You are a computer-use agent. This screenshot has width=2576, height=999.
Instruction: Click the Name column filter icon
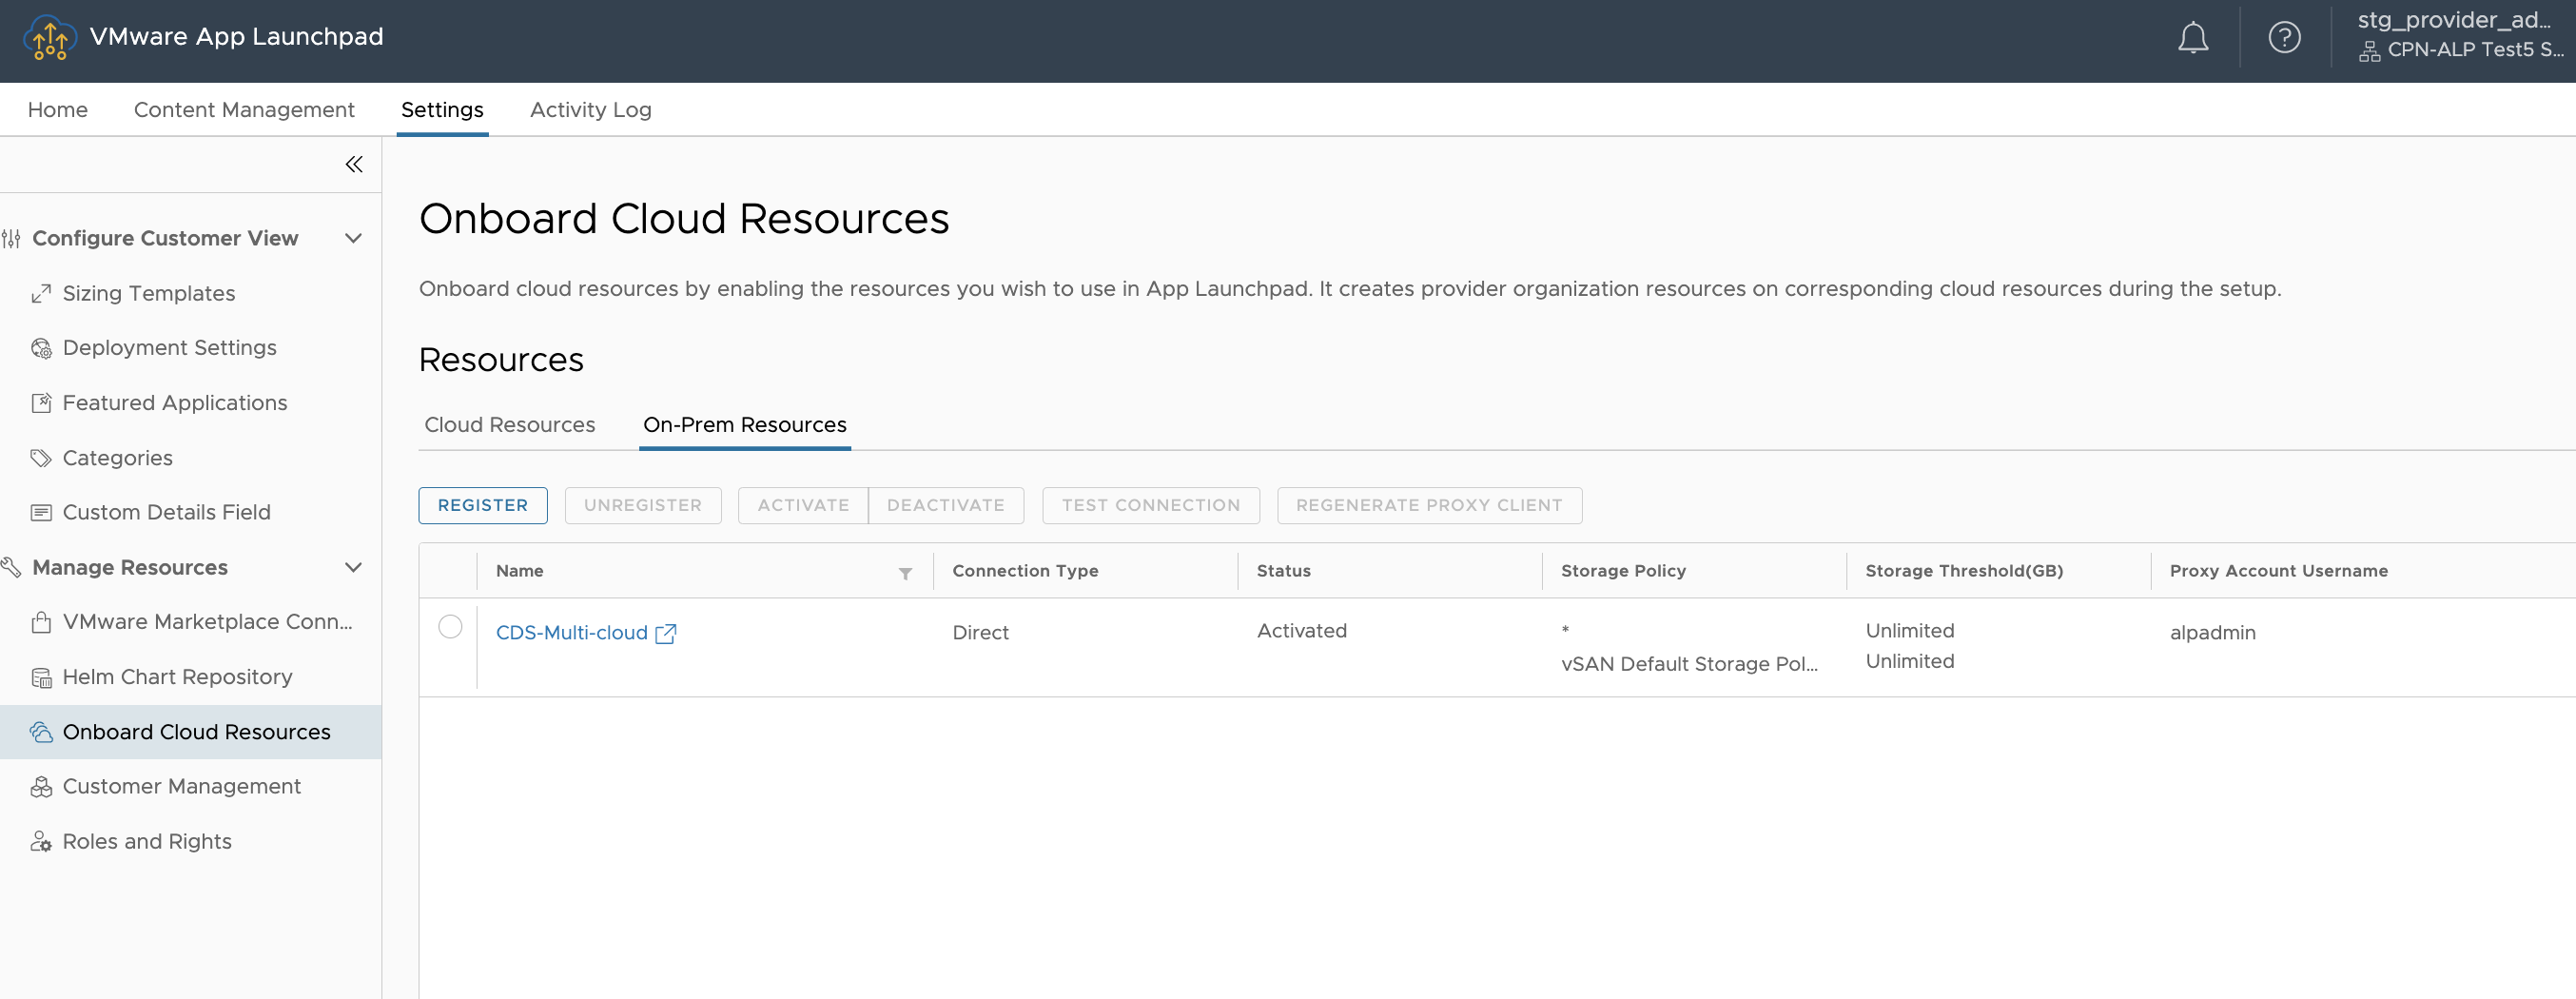tap(904, 573)
